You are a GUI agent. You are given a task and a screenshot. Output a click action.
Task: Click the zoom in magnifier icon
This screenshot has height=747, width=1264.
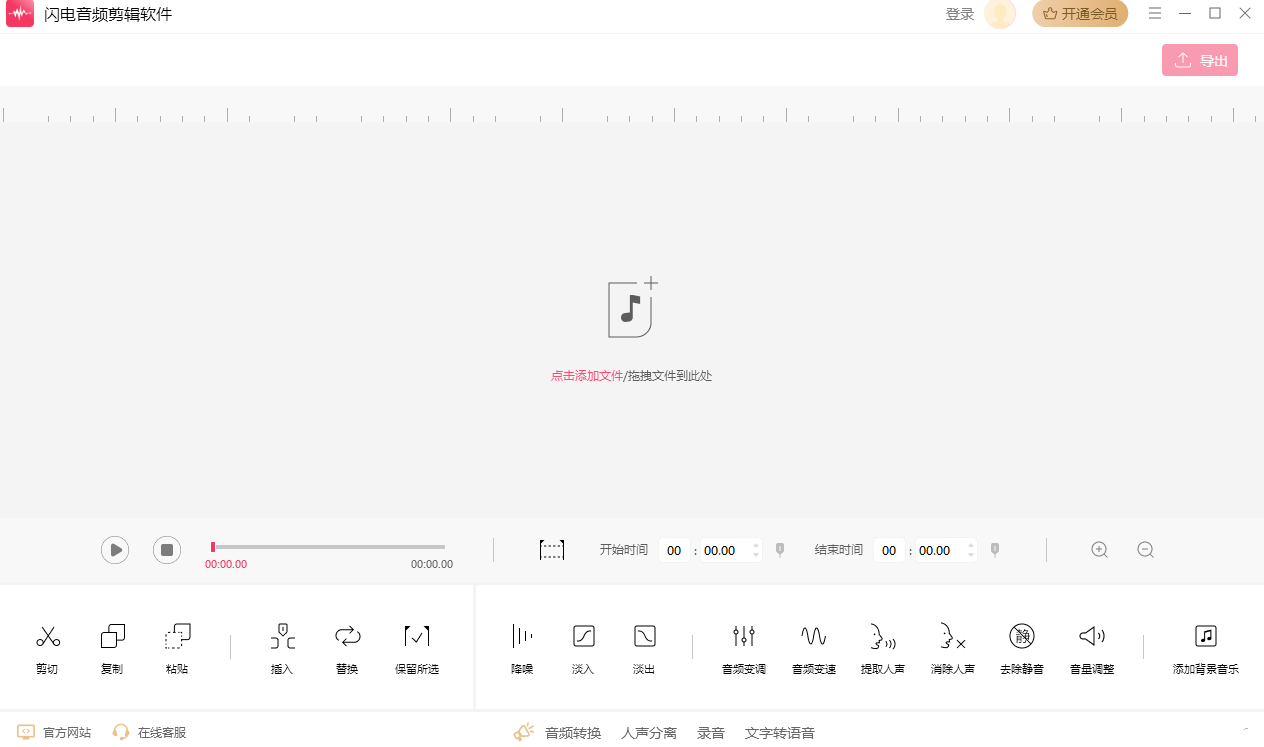pyautogui.click(x=1099, y=550)
